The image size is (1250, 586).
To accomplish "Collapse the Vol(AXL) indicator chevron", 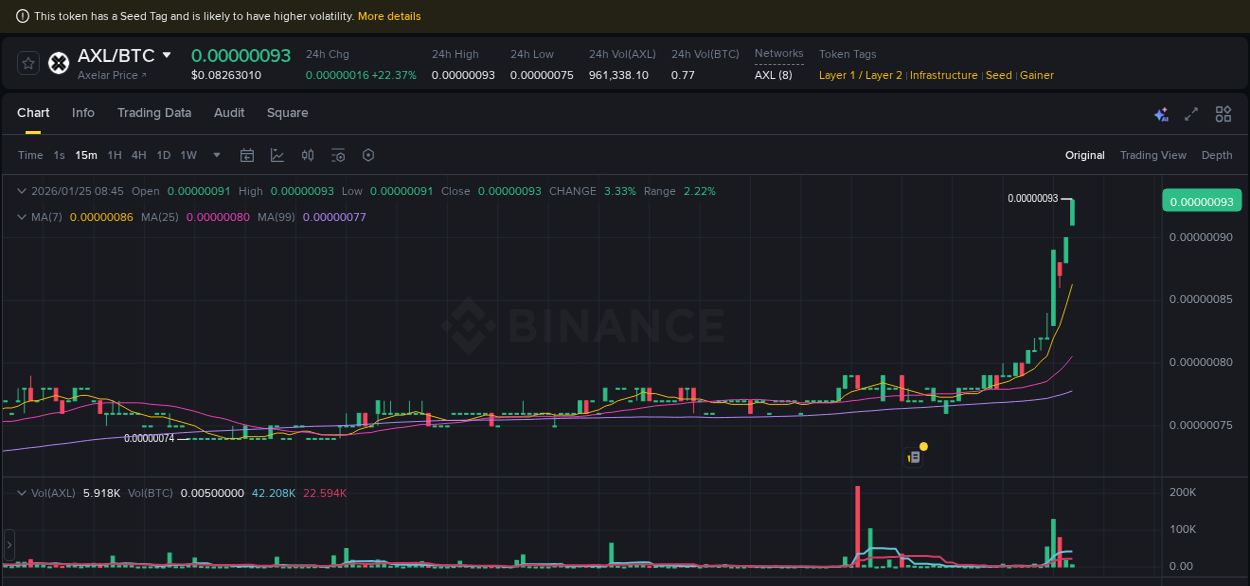I will [22, 493].
